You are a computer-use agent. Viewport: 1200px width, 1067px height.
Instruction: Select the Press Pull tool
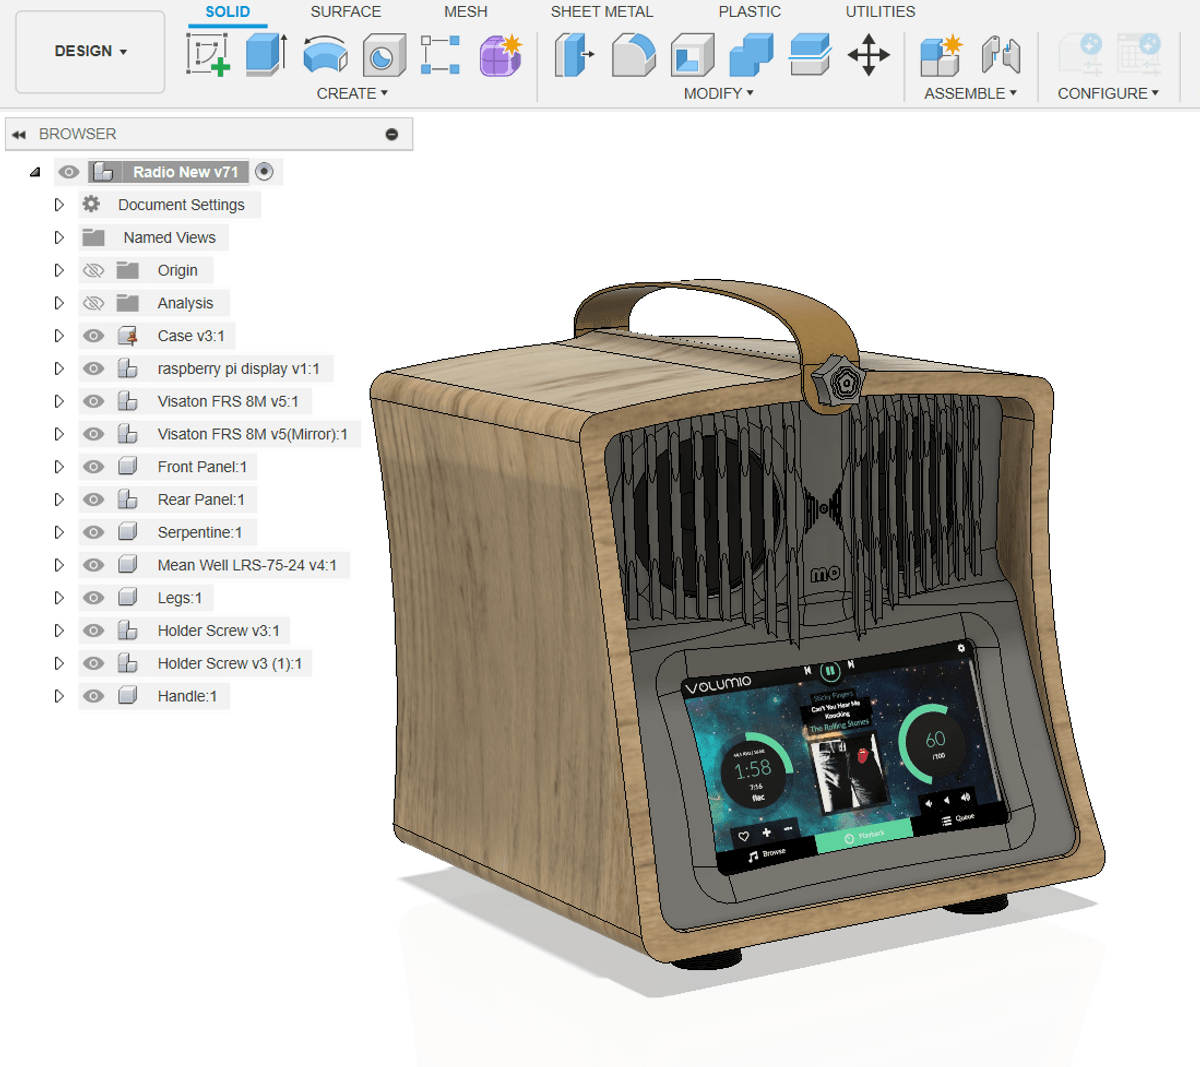574,54
